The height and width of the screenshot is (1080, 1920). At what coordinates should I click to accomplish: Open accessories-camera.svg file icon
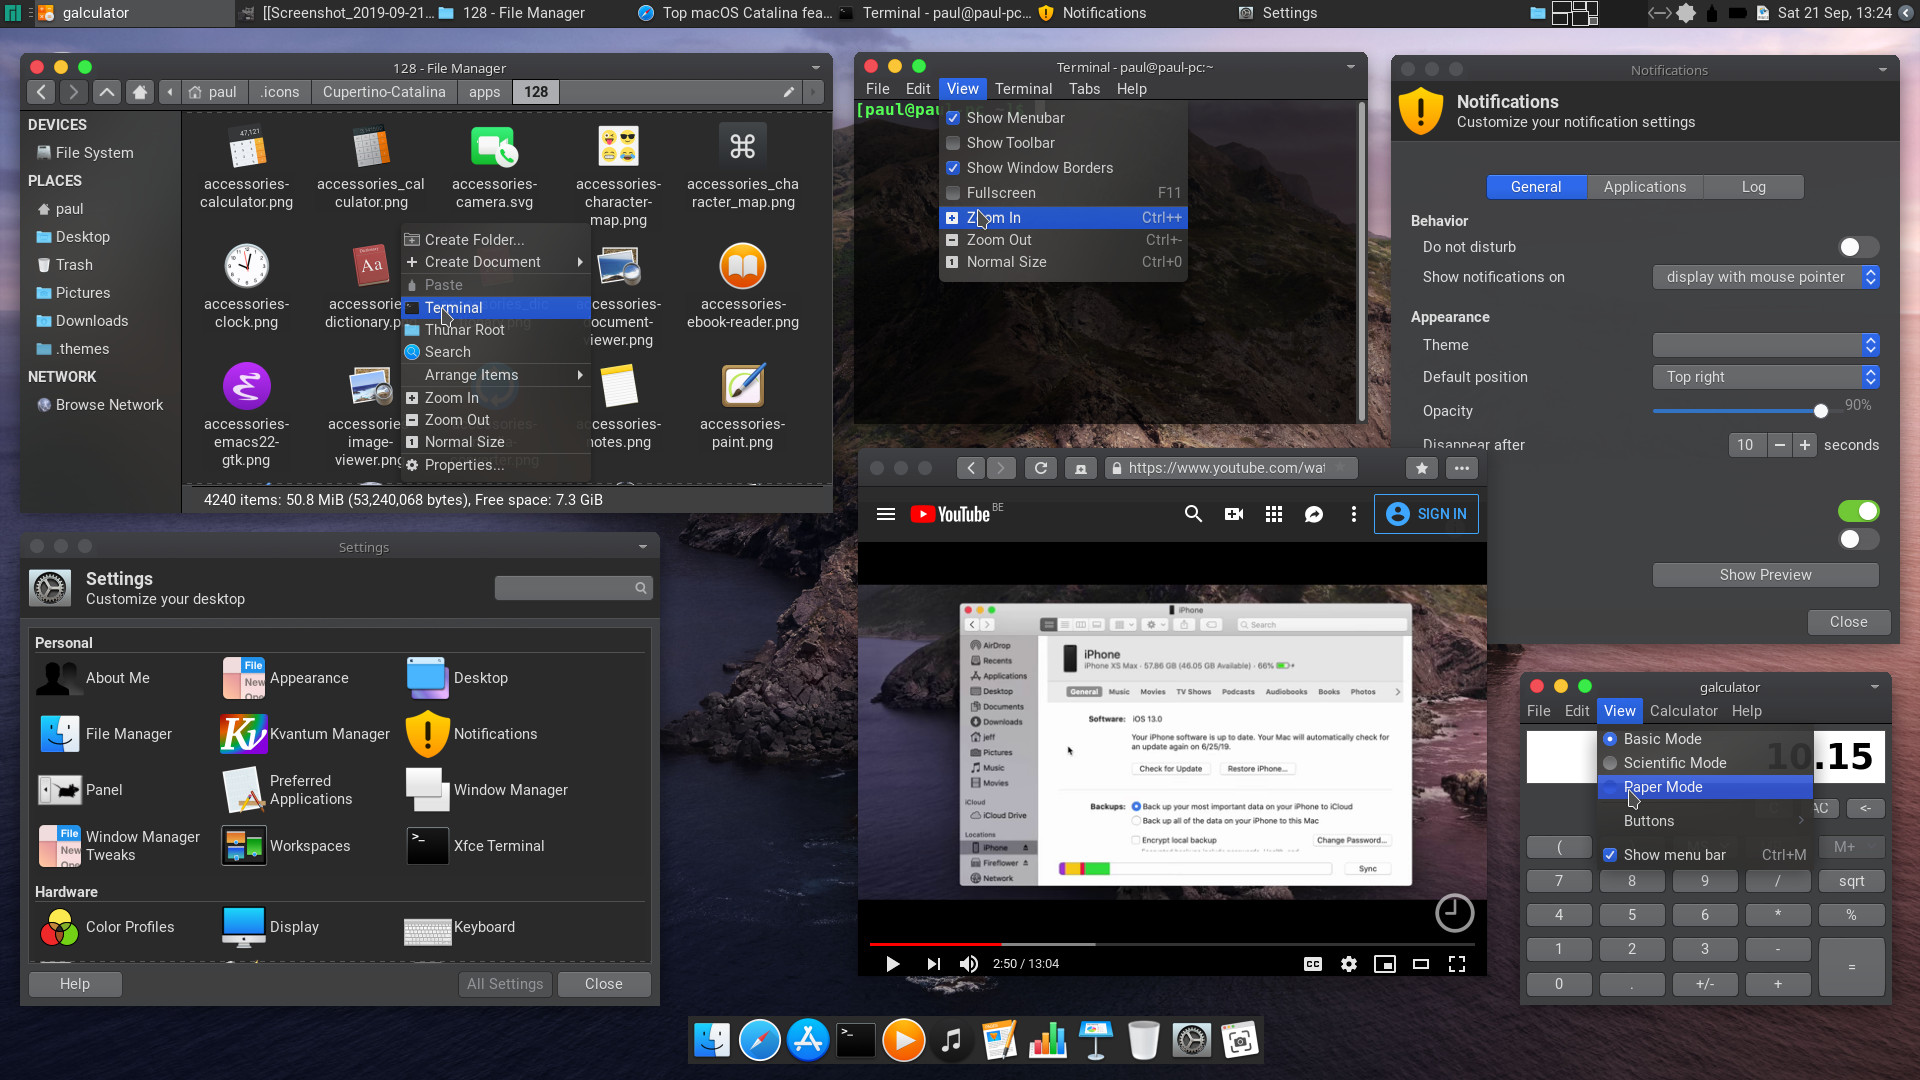point(494,147)
